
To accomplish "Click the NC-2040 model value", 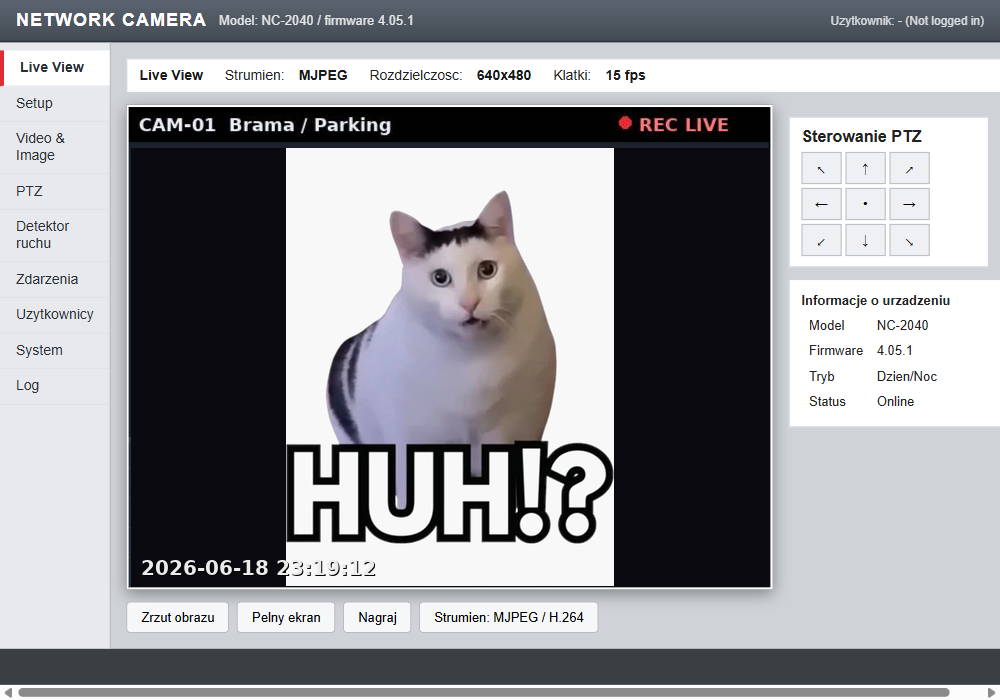I will click(902, 326).
